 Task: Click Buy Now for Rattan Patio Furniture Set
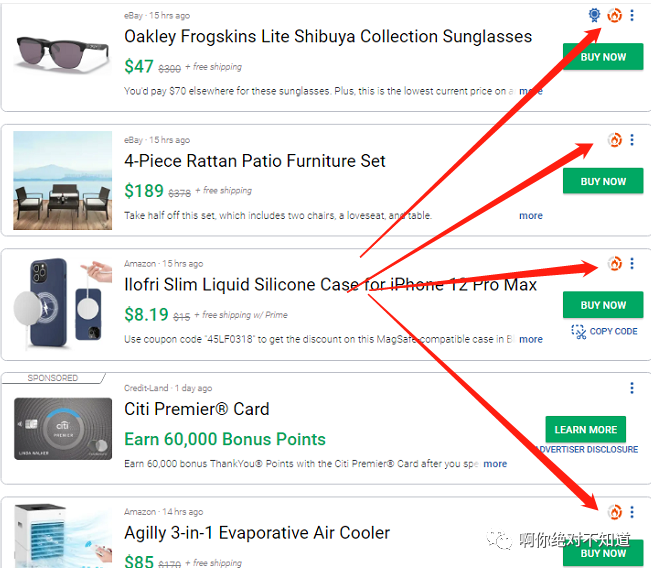coord(603,181)
